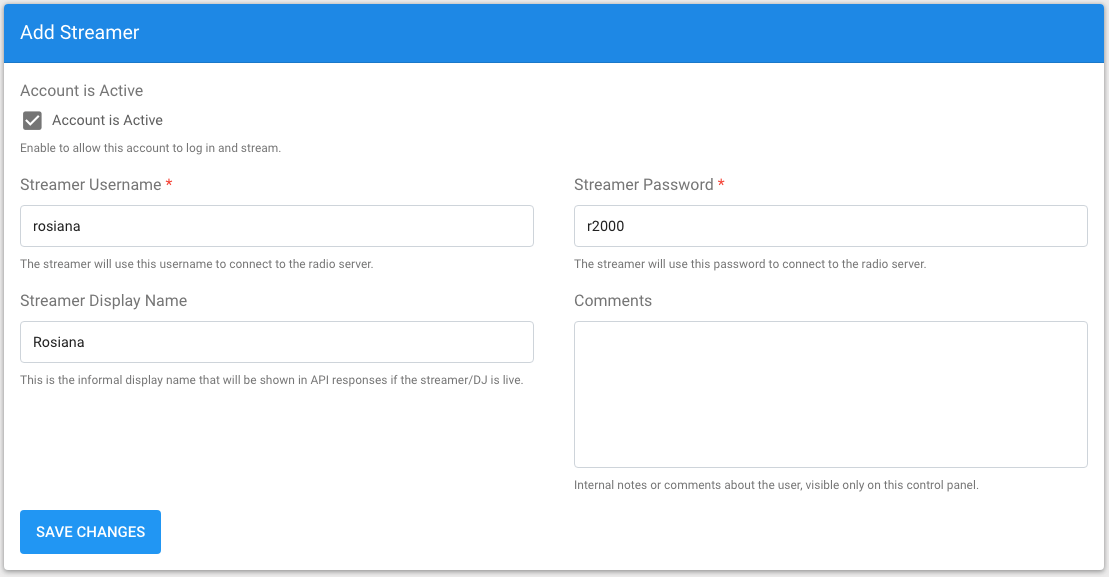The image size is (1109, 577).
Task: Click the Streamer Display Name label
Action: pyautogui.click(x=103, y=301)
